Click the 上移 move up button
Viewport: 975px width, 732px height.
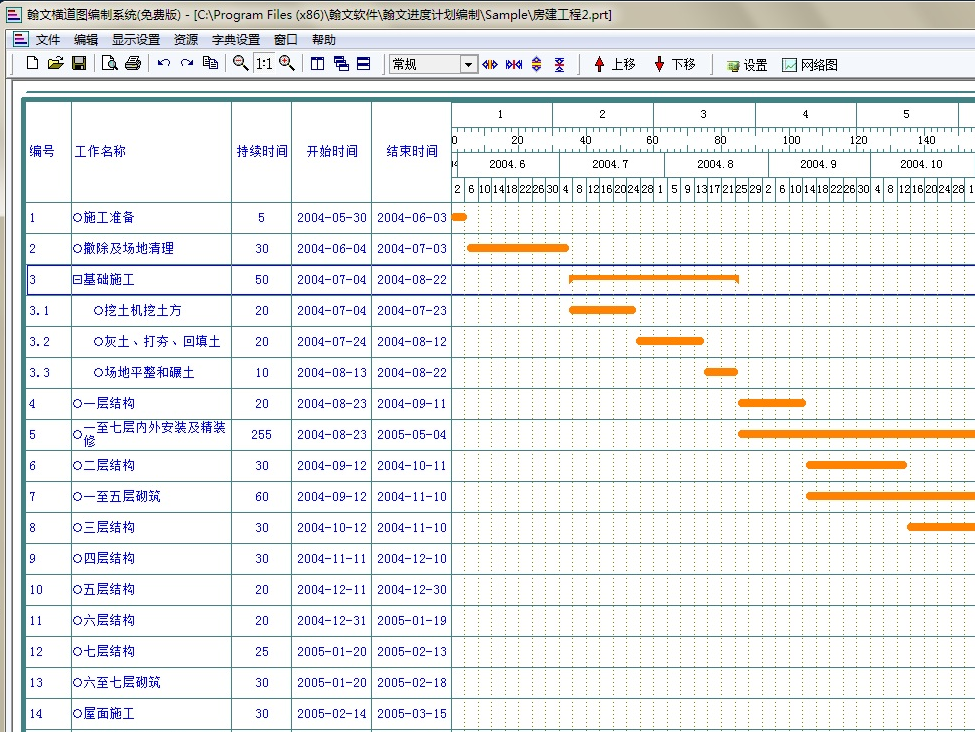[x=614, y=64]
